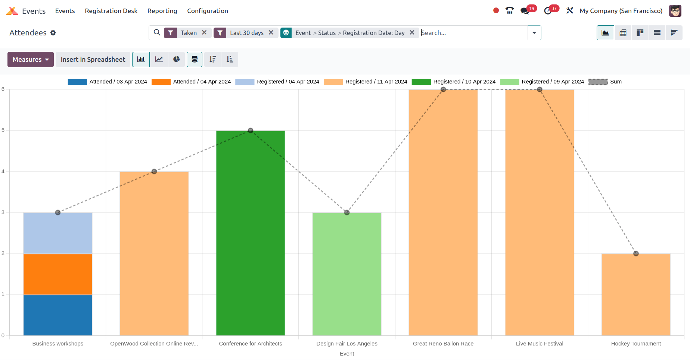Click the Events app name
690x360 pixels.
(33, 11)
